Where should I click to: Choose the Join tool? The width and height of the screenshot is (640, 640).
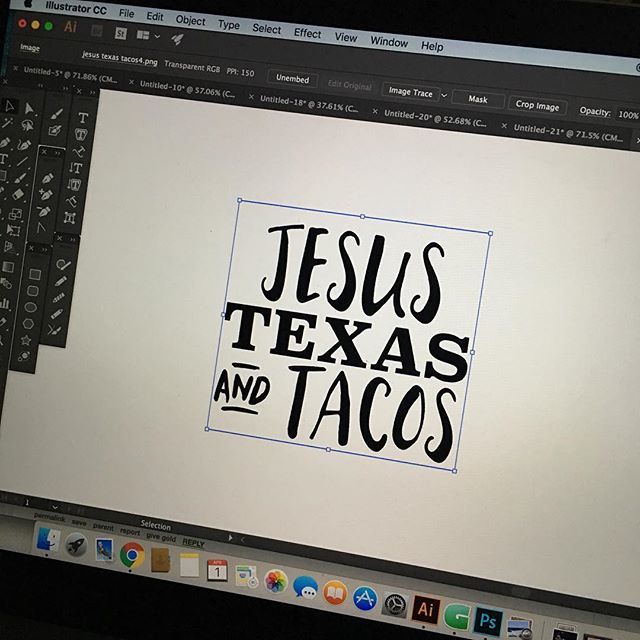pos(55,330)
